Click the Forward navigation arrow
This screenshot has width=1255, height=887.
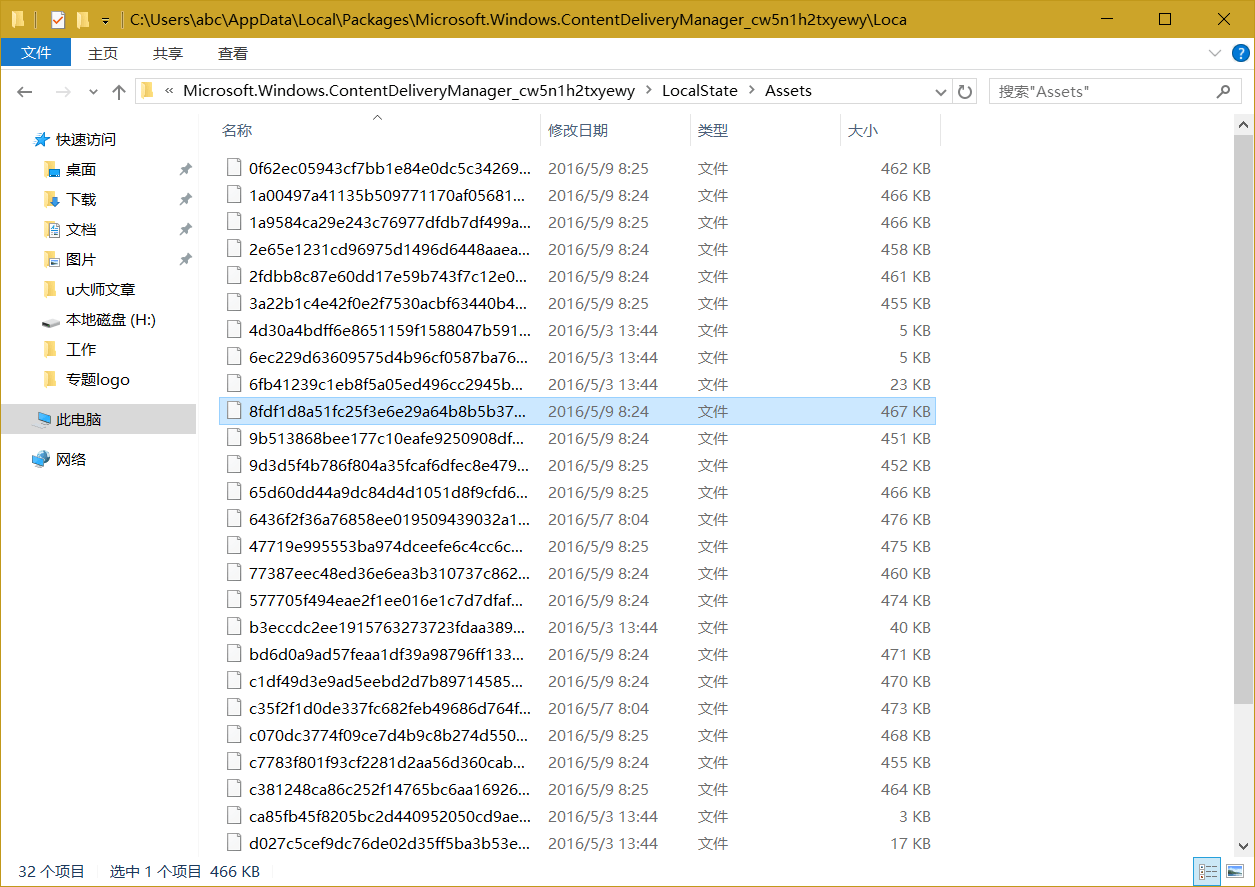tap(62, 92)
